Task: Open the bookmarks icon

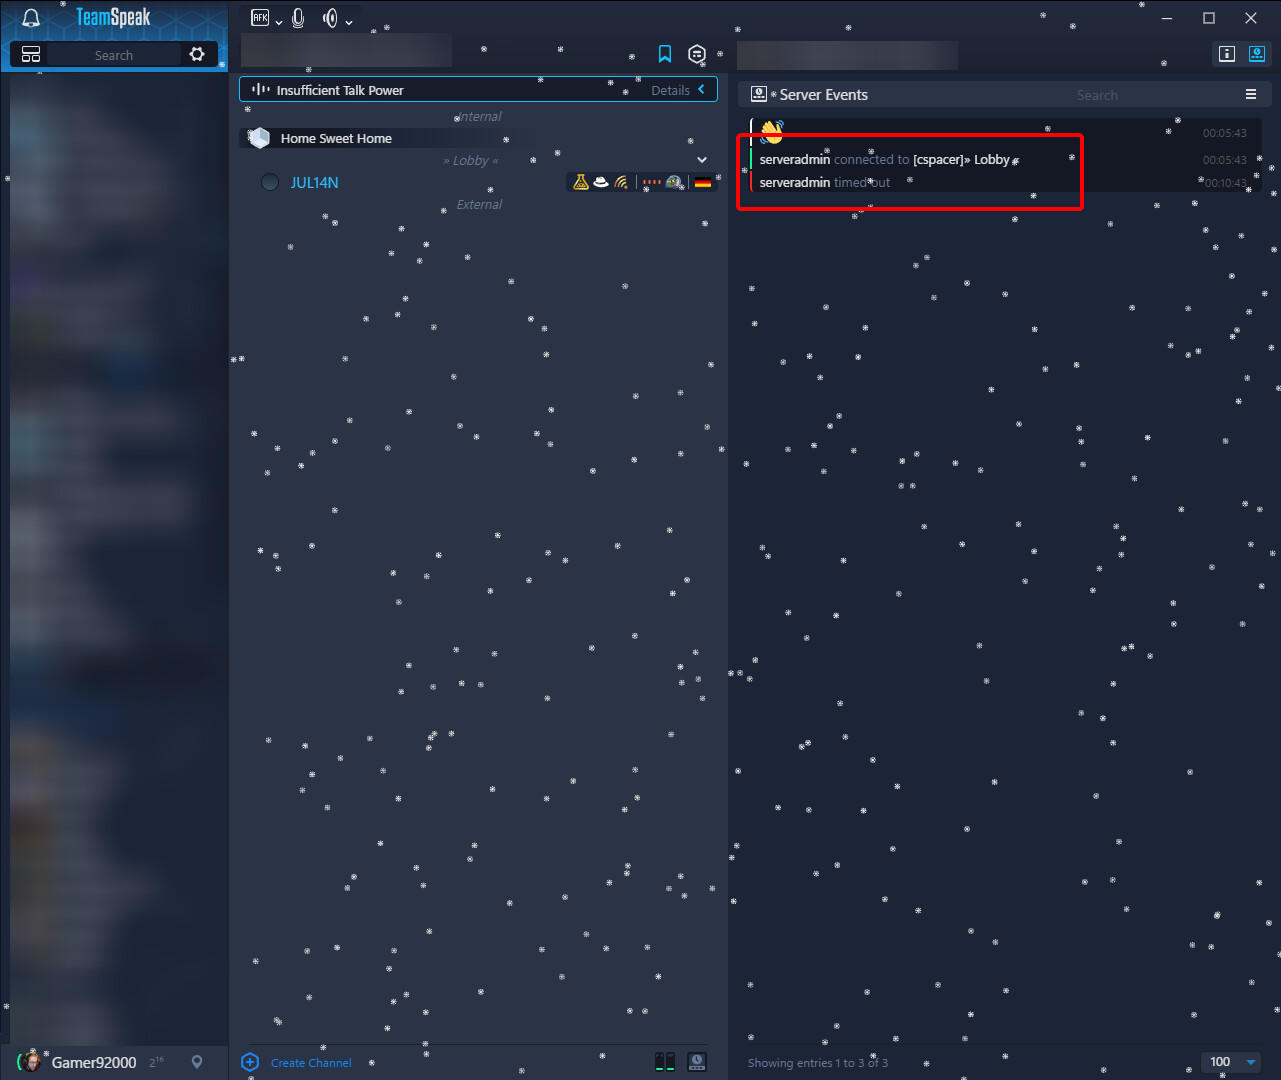Action: [x=664, y=54]
